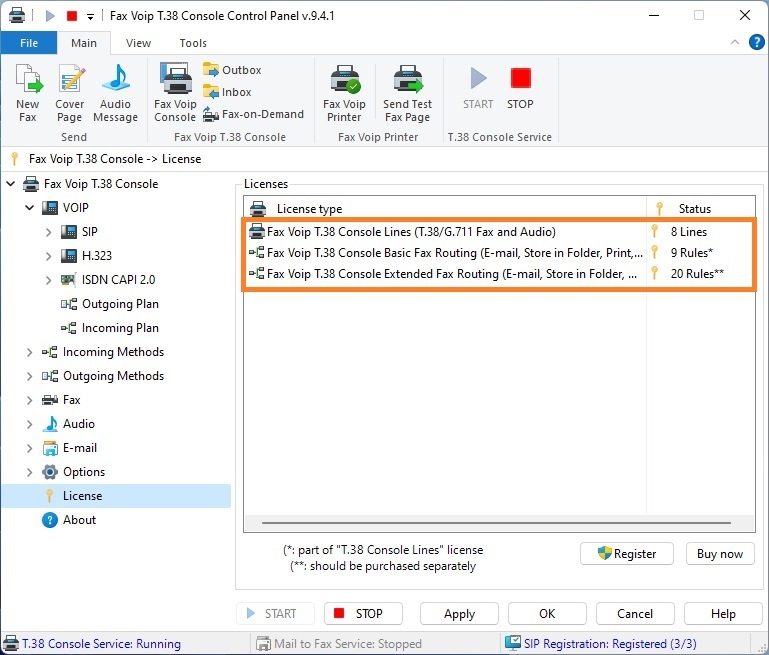Click the Help button
The image size is (769, 655).
point(723,614)
